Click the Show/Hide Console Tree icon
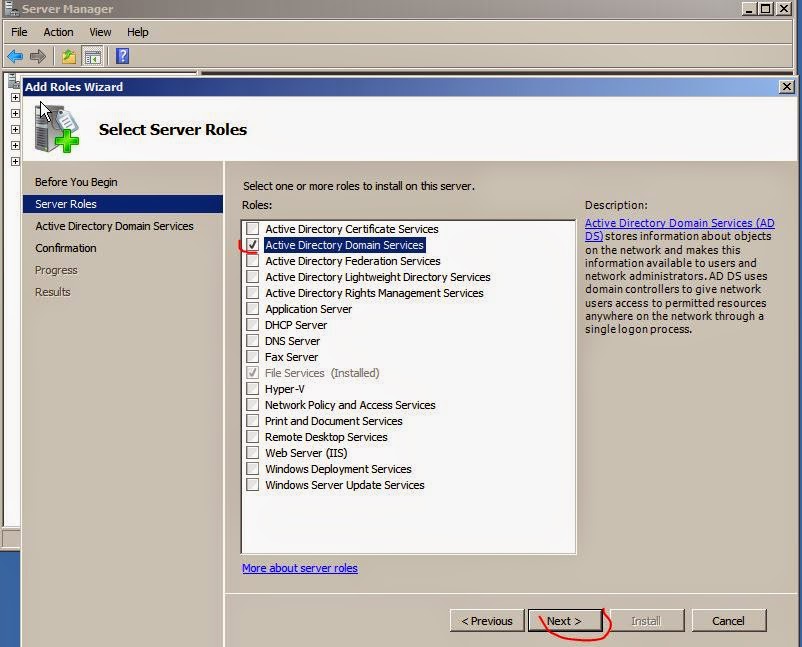The image size is (802, 647). tap(93, 56)
